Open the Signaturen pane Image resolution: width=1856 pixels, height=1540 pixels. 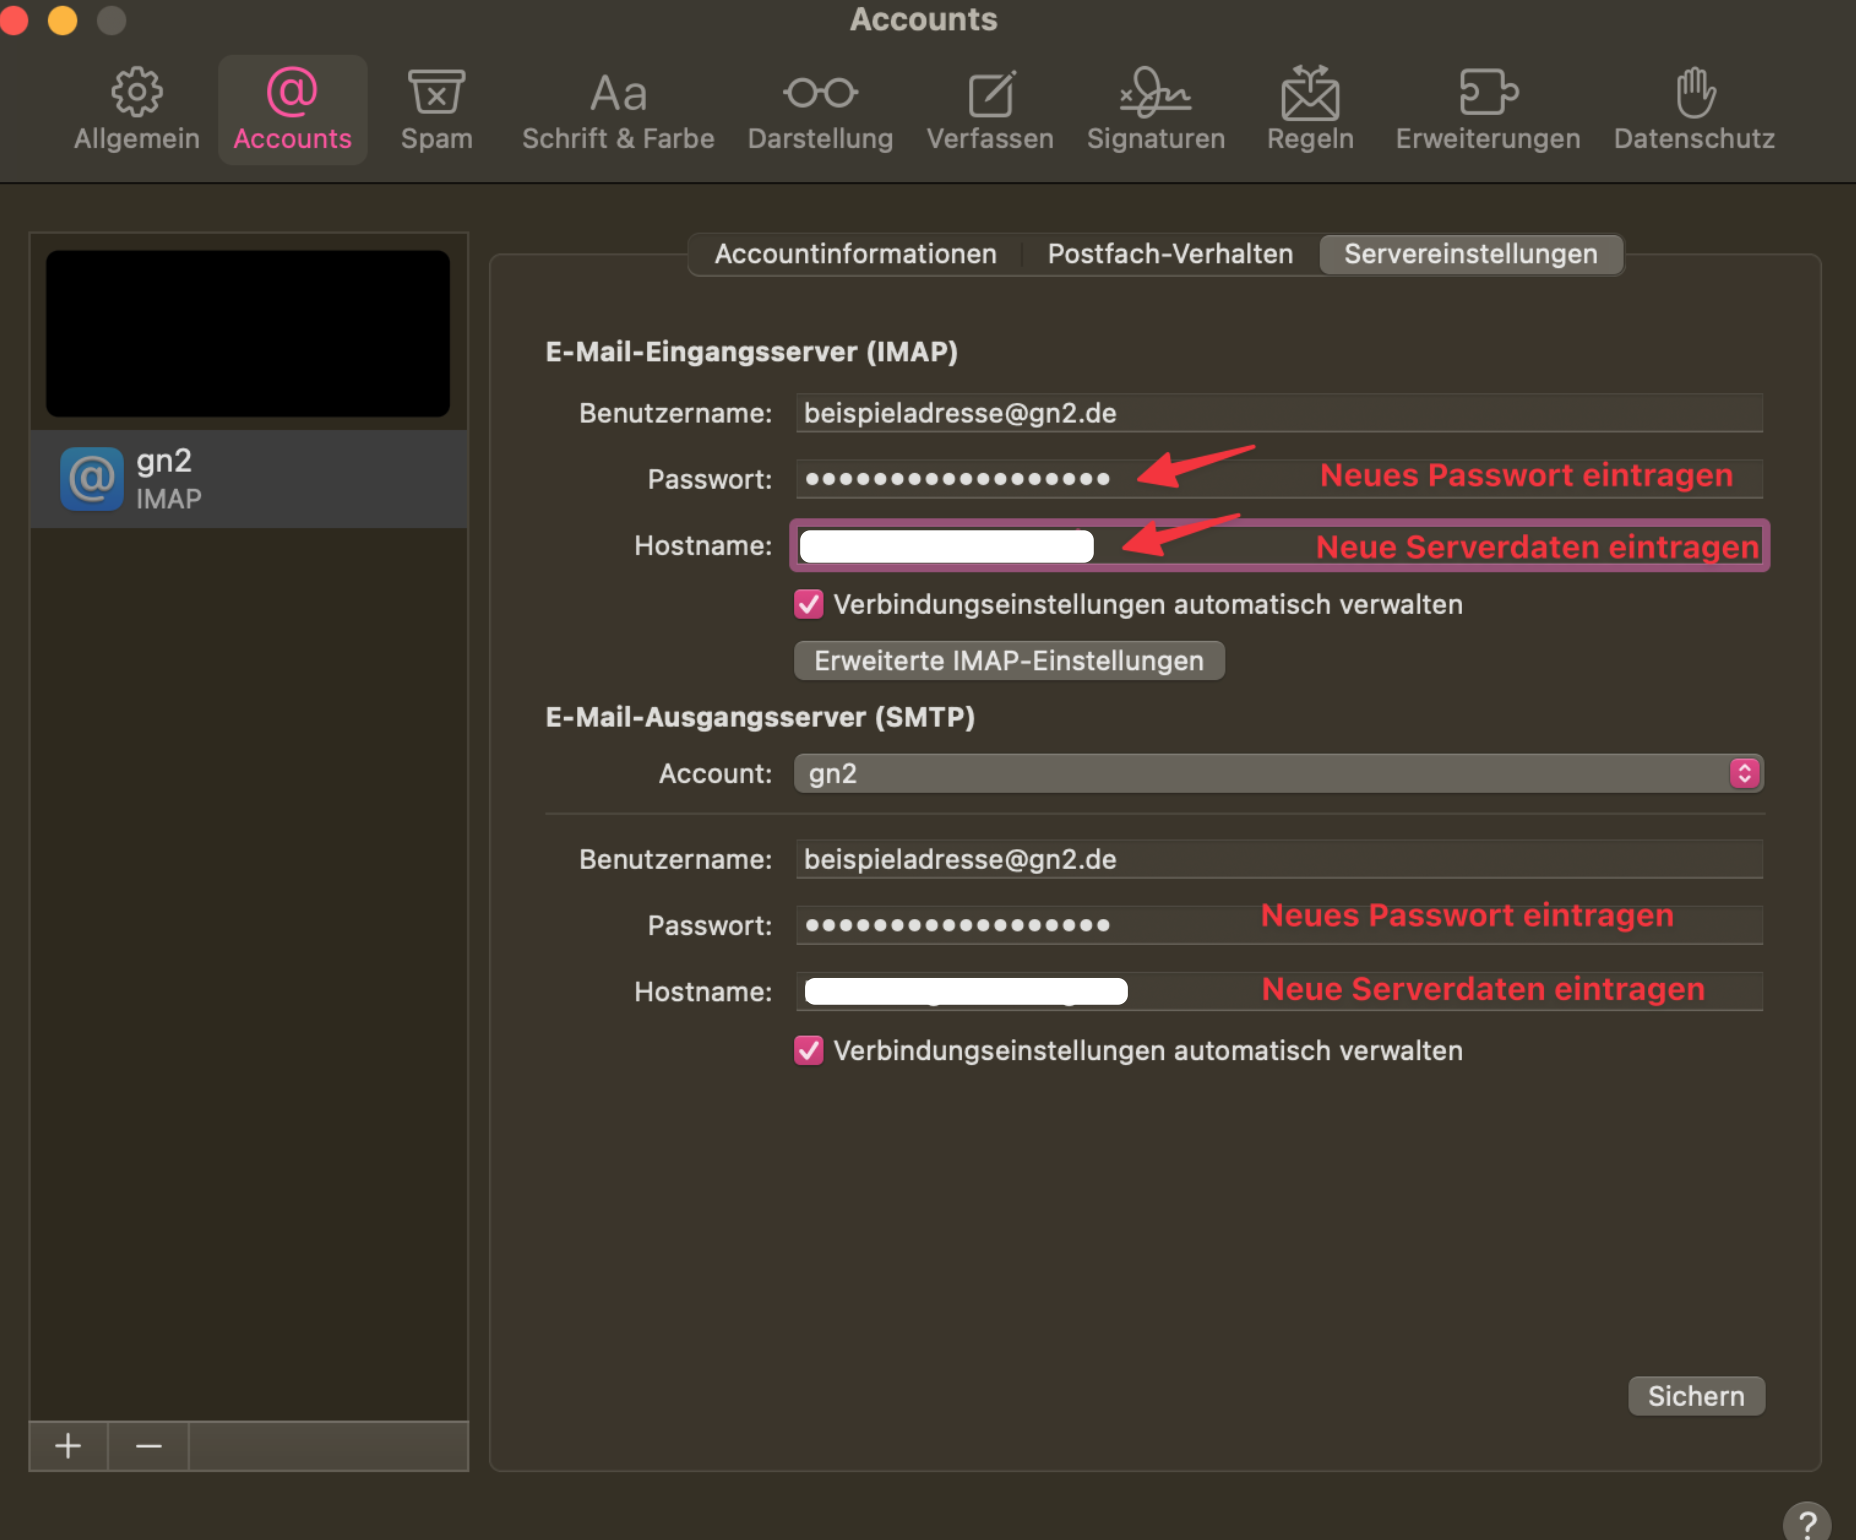(1155, 110)
